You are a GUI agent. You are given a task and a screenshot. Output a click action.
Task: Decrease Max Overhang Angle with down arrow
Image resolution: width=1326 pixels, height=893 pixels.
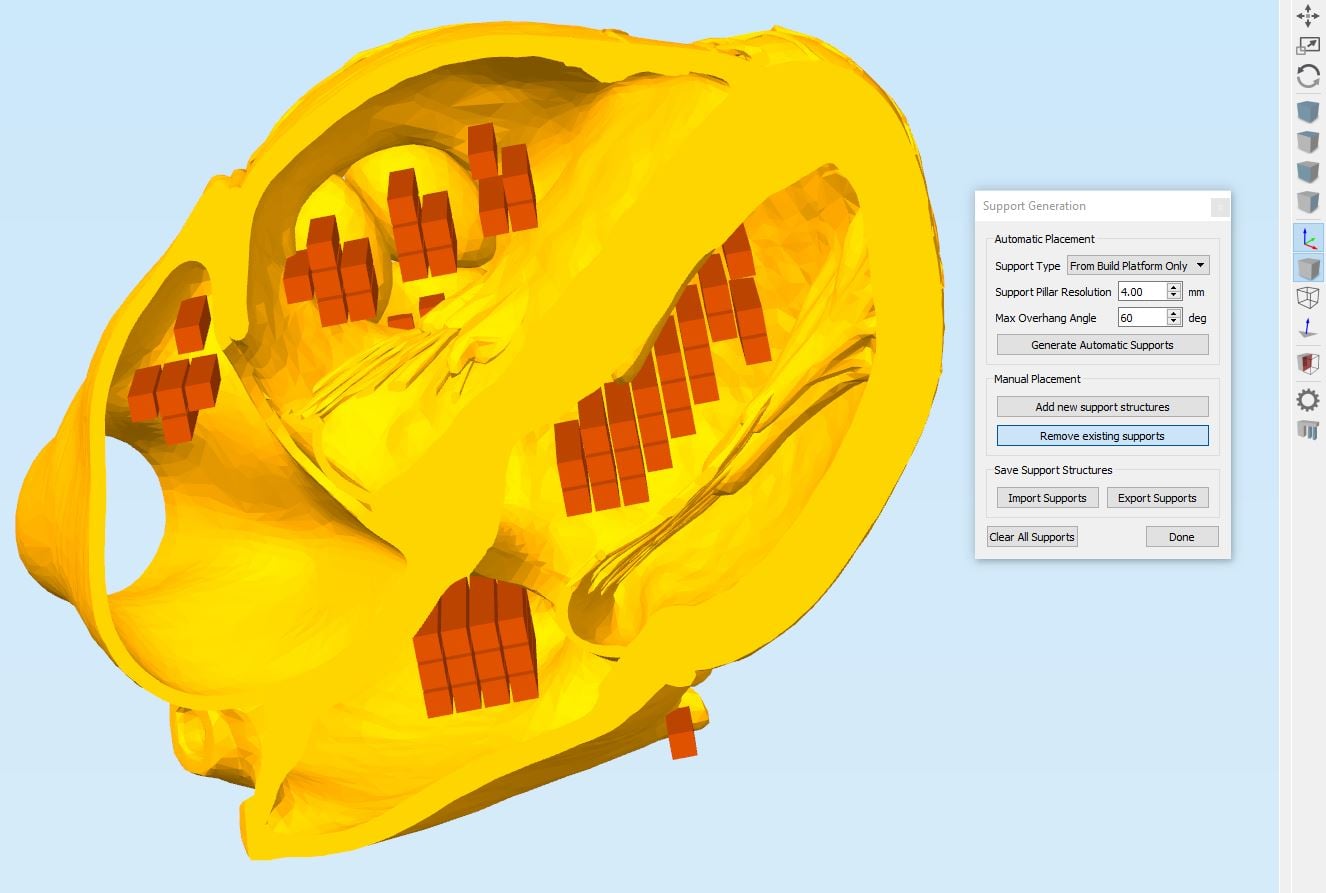point(1174,322)
